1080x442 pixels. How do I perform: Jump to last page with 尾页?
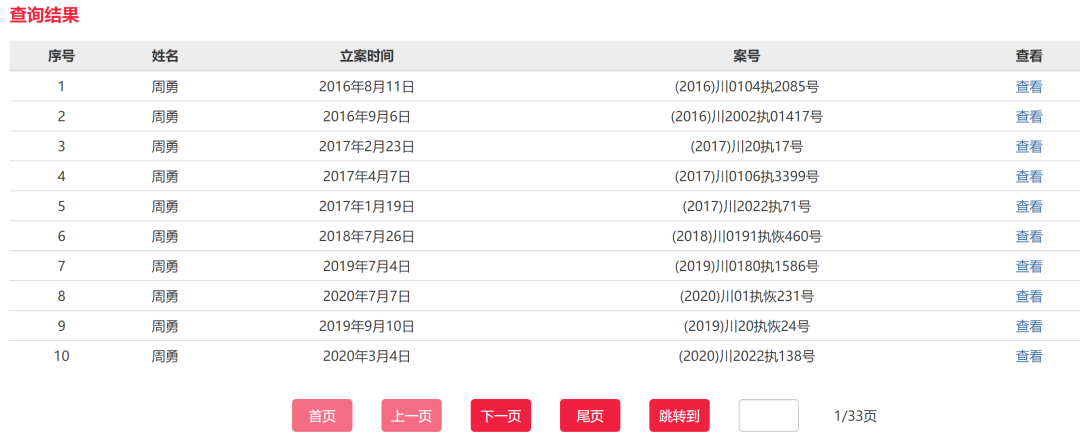point(590,416)
